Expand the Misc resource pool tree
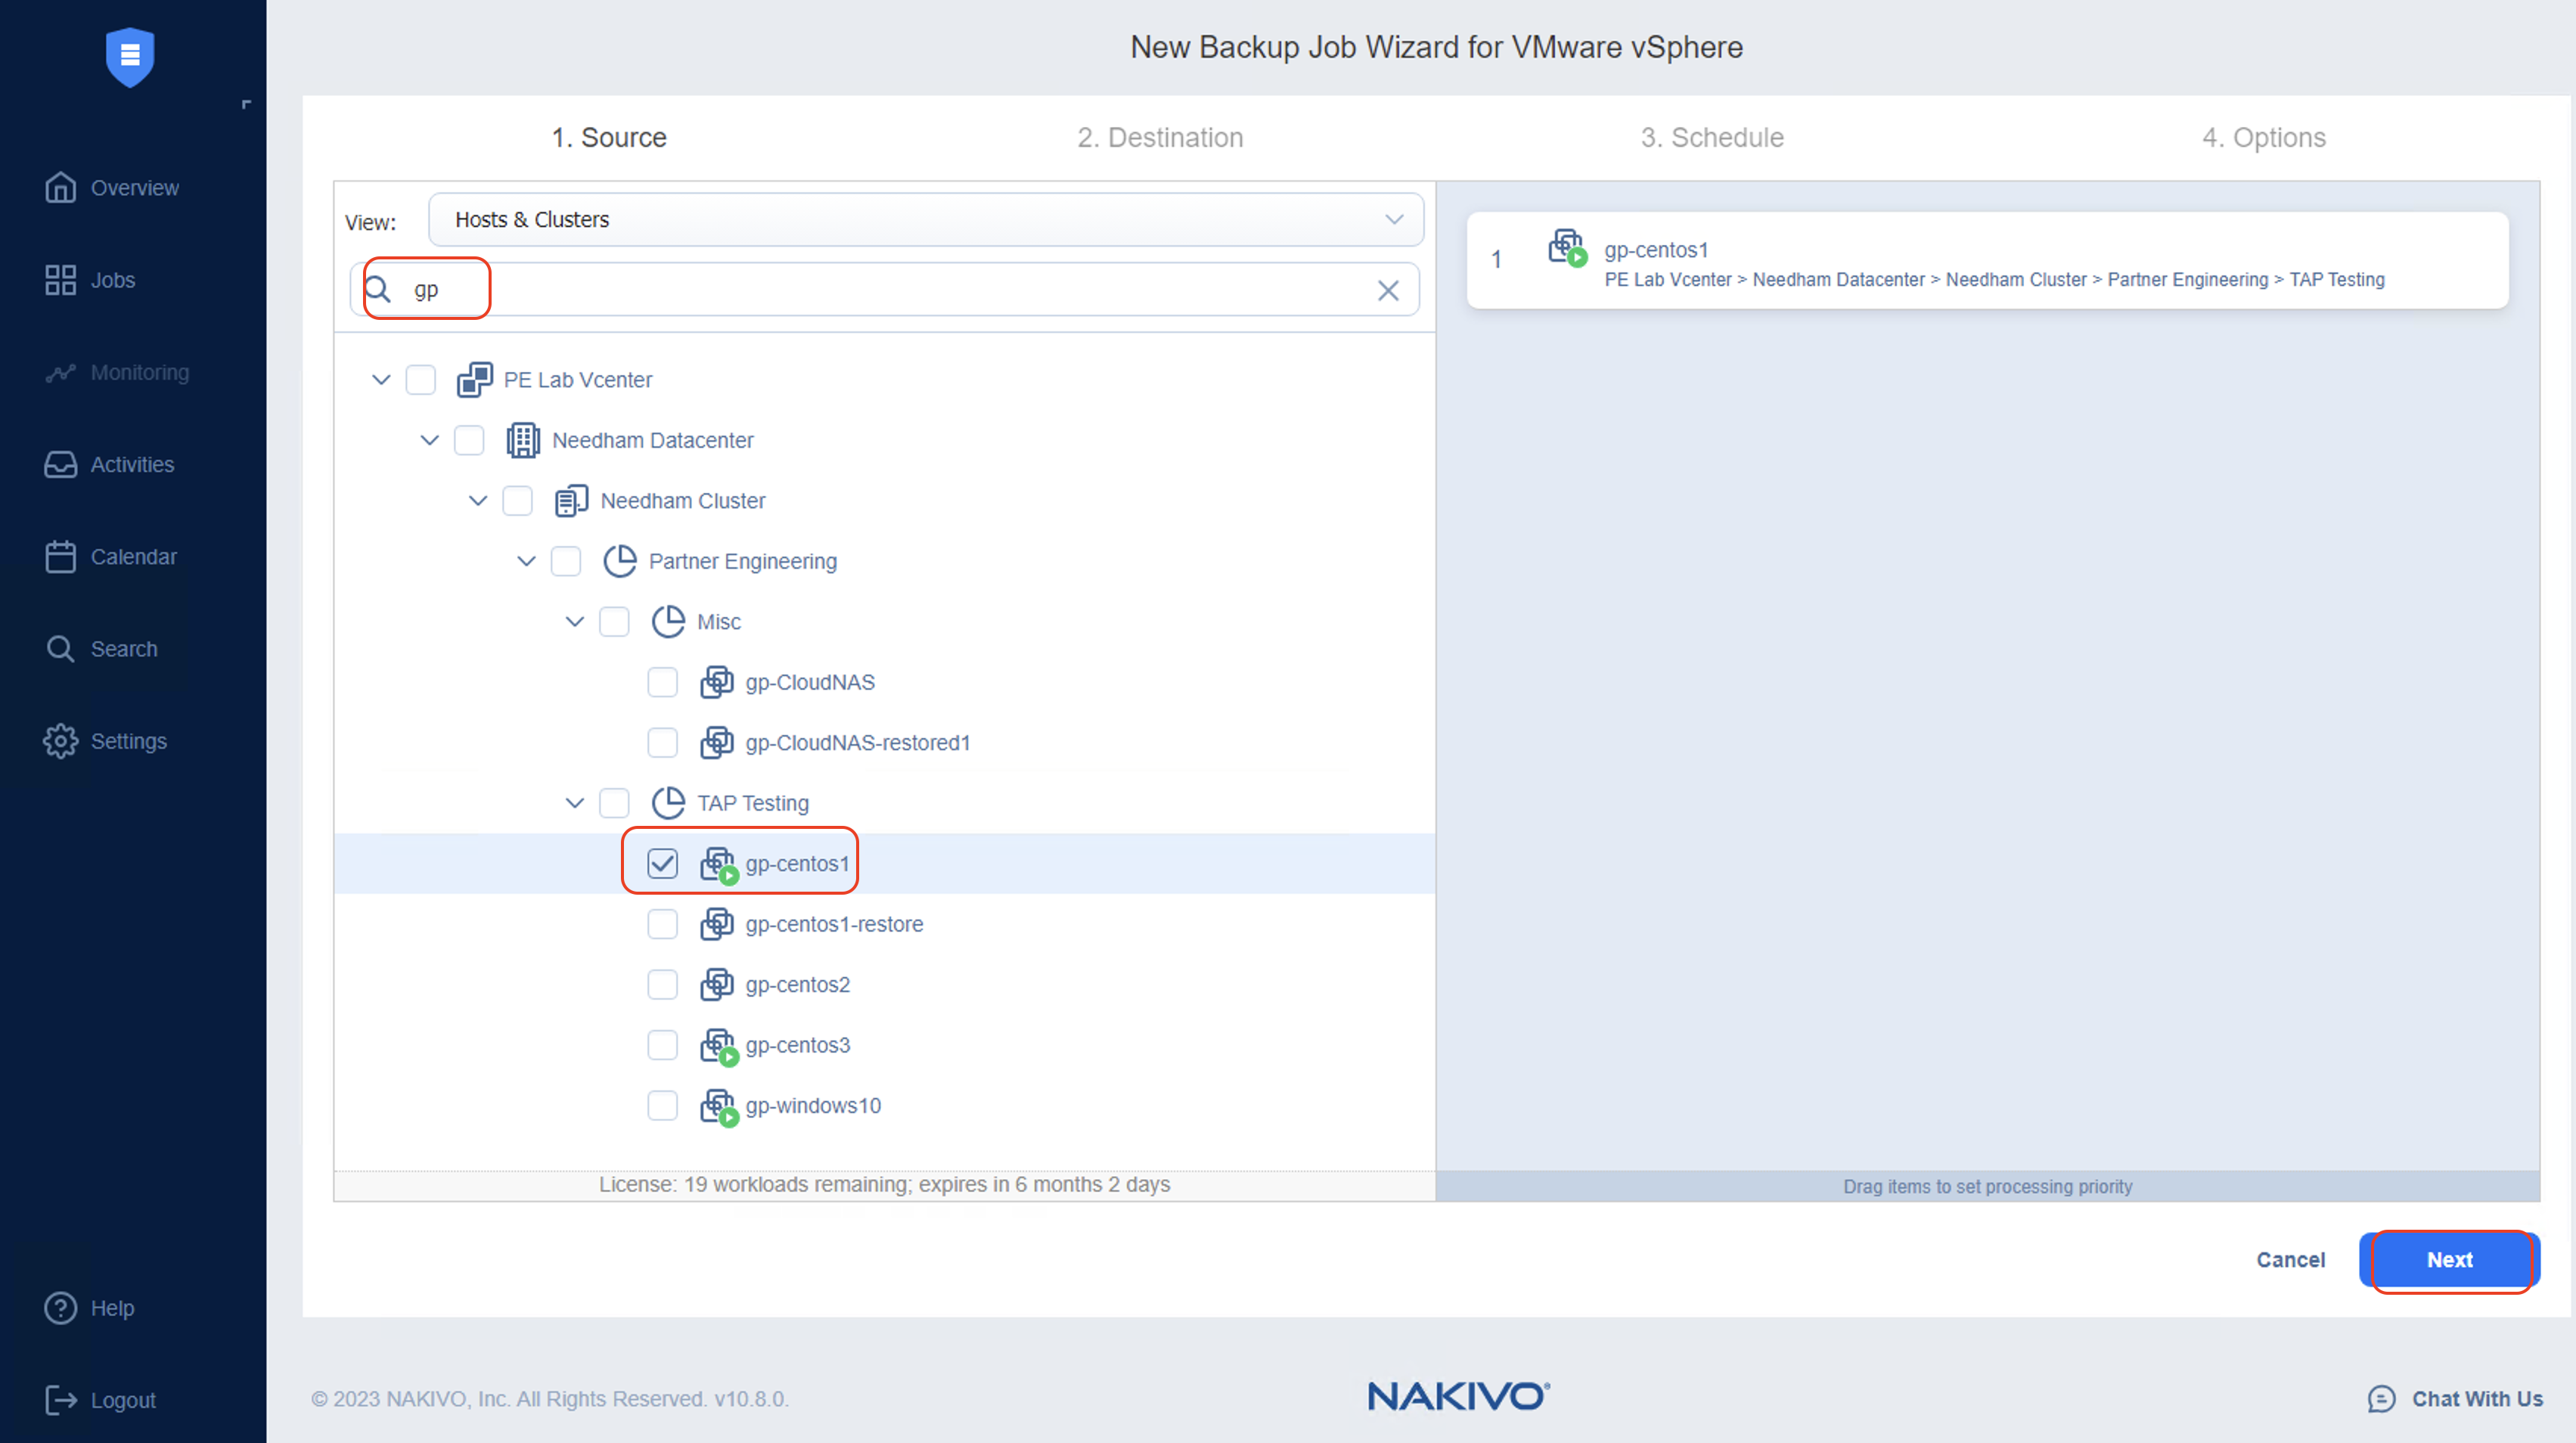 (575, 621)
